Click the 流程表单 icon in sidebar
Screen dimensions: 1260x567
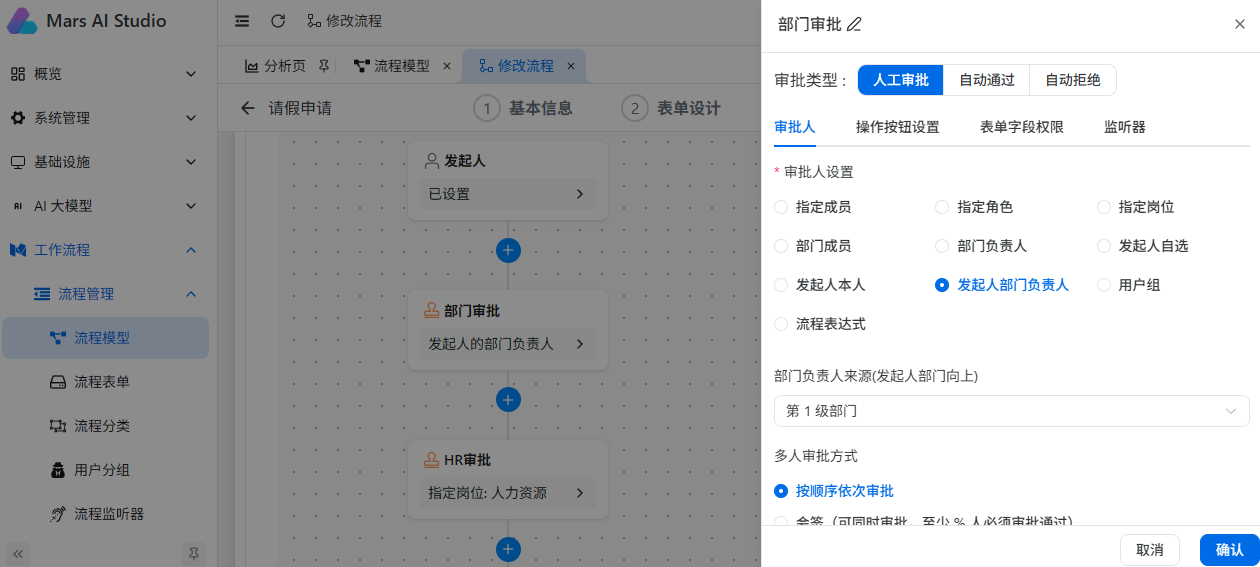coord(58,382)
